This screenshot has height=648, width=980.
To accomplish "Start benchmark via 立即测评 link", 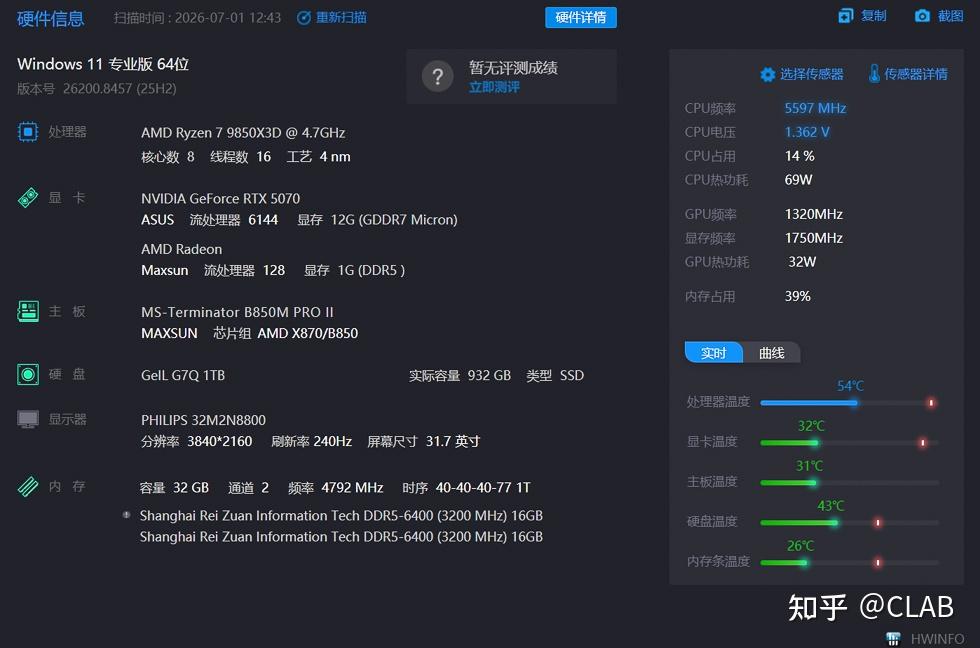I will [494, 87].
